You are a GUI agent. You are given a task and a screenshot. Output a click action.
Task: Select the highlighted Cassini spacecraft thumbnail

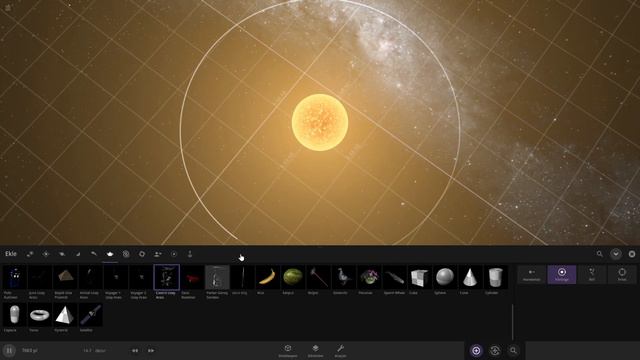tap(166, 277)
